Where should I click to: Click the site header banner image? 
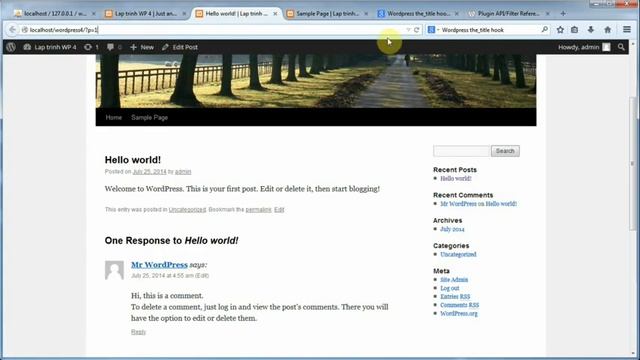pyautogui.click(x=316, y=81)
